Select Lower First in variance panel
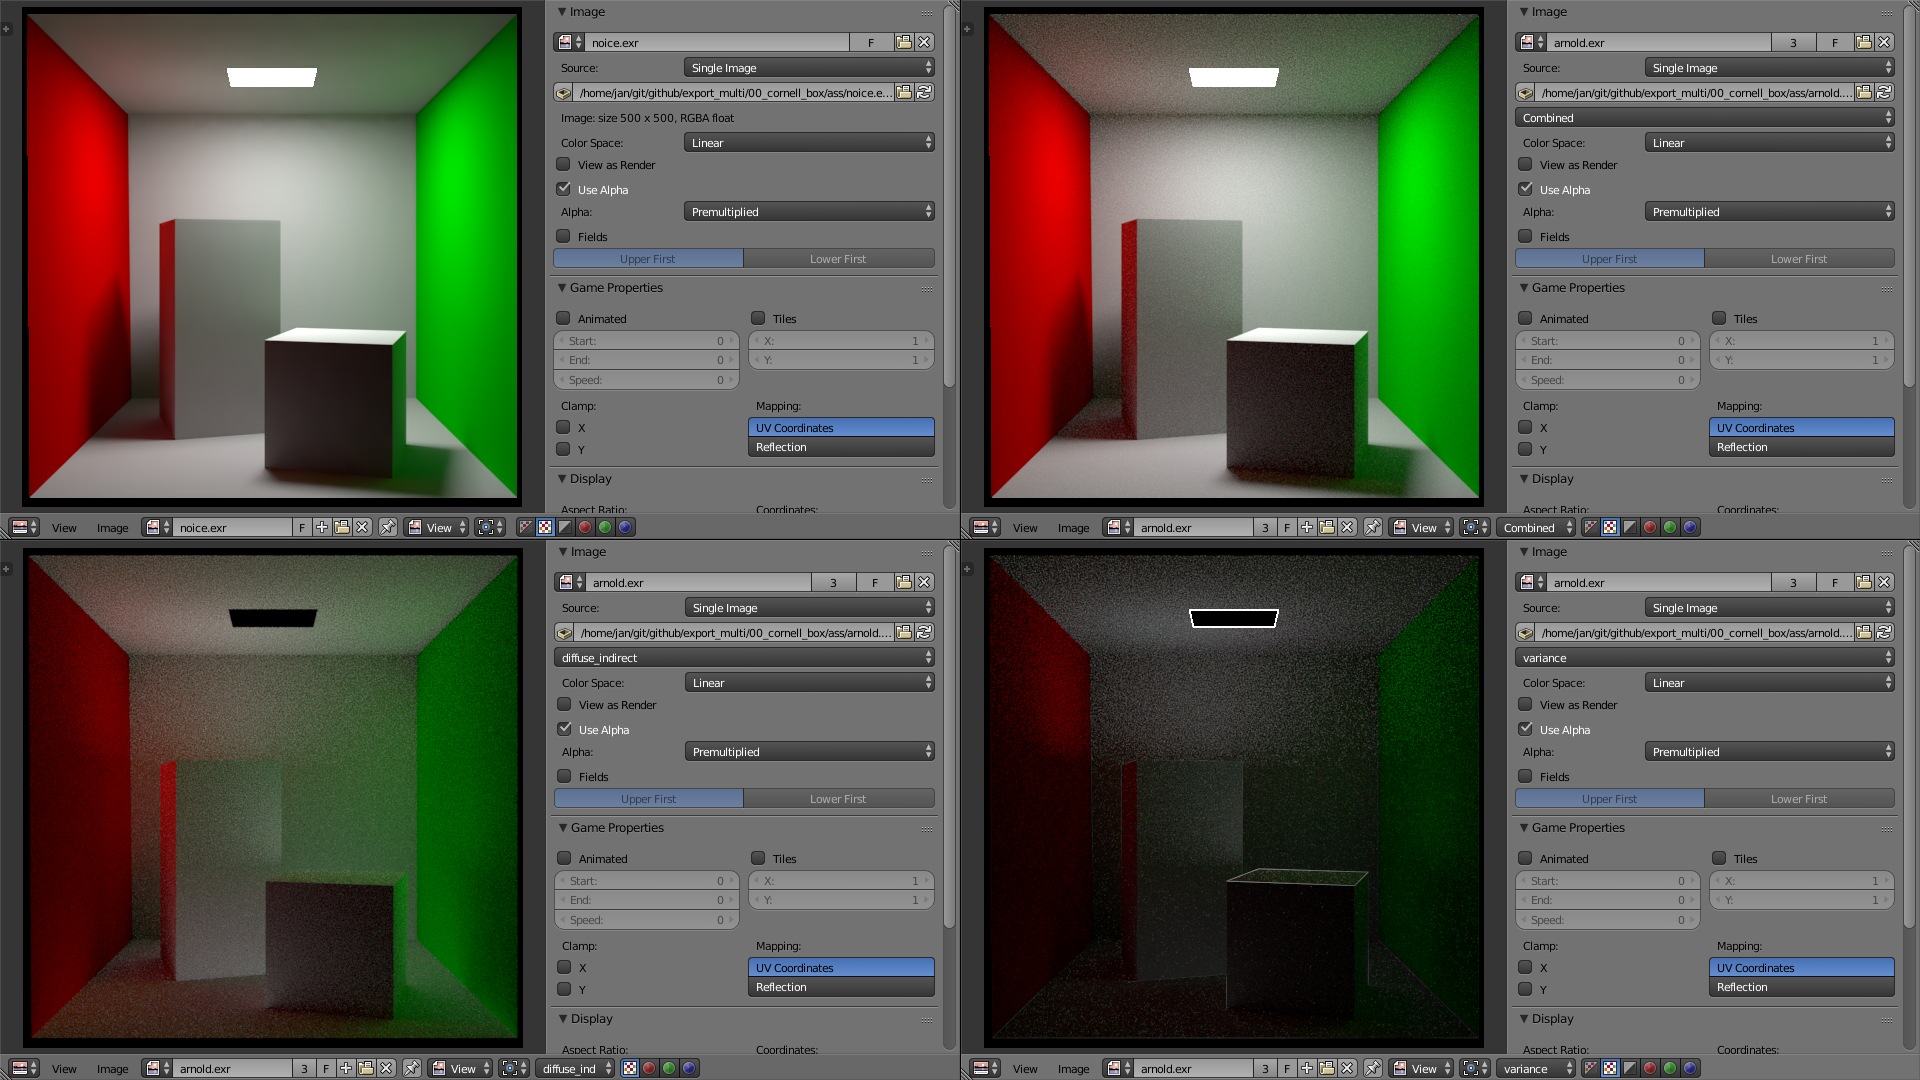1920x1080 pixels. 1798,798
